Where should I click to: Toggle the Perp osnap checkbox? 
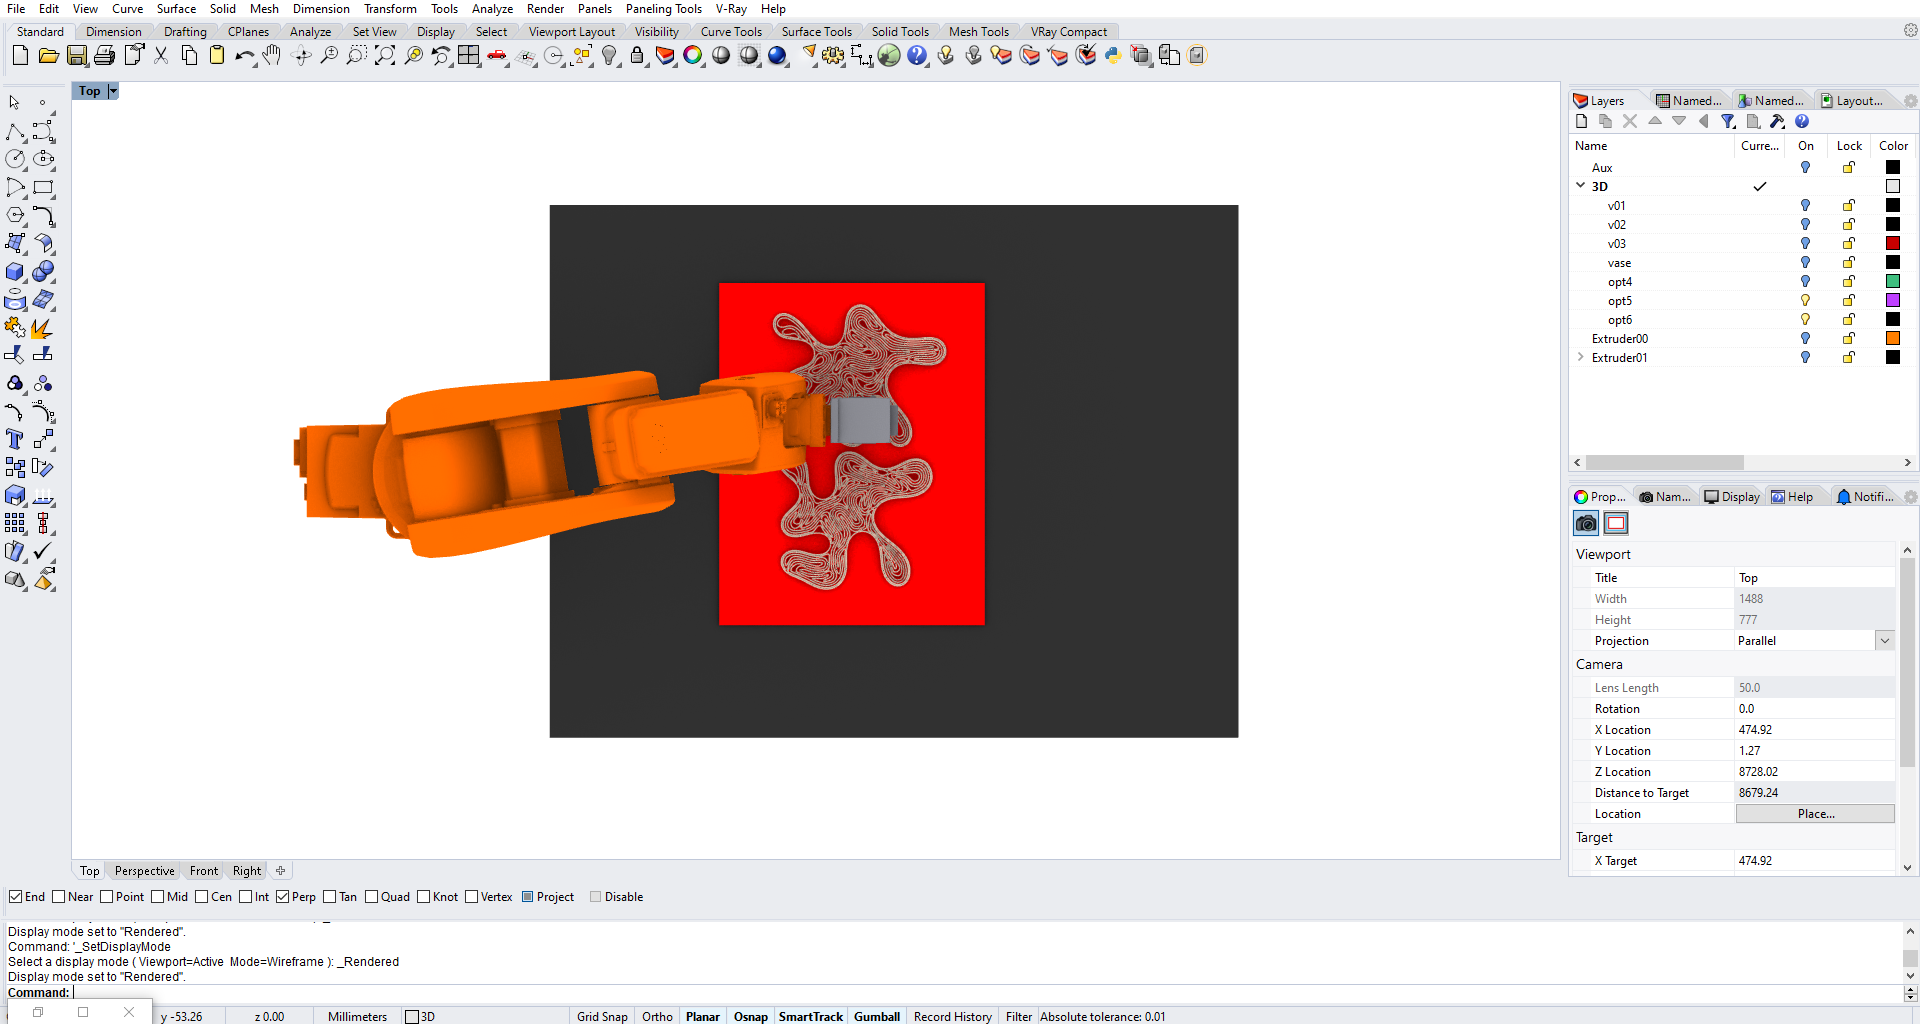coord(282,897)
